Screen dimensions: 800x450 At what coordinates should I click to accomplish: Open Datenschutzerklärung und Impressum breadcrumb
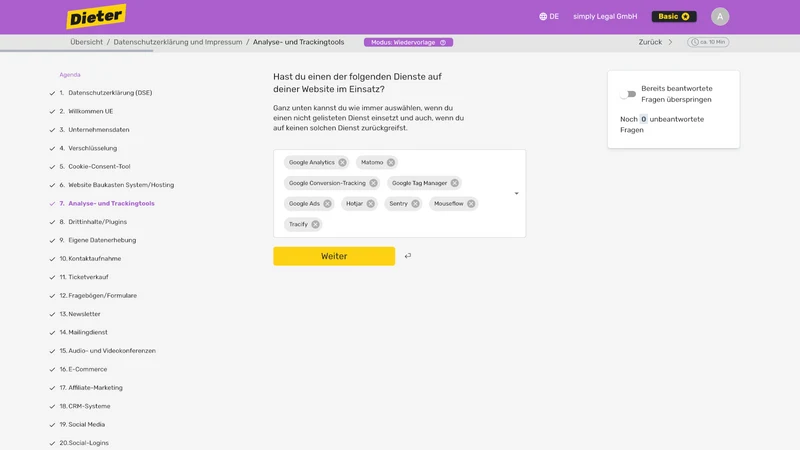[178, 42]
